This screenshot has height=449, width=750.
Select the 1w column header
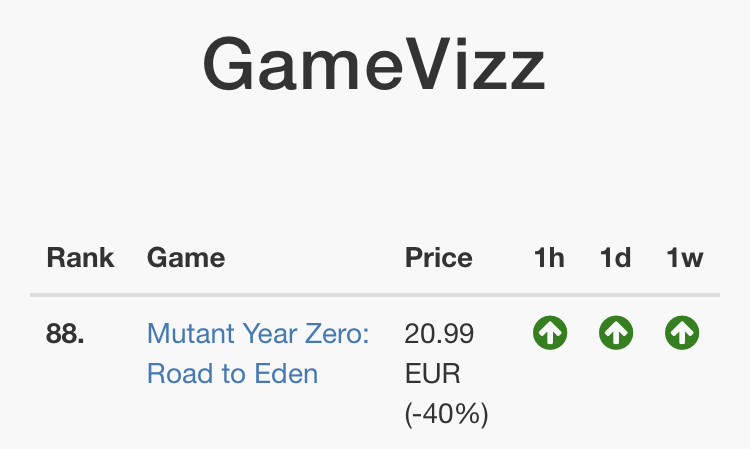click(684, 258)
